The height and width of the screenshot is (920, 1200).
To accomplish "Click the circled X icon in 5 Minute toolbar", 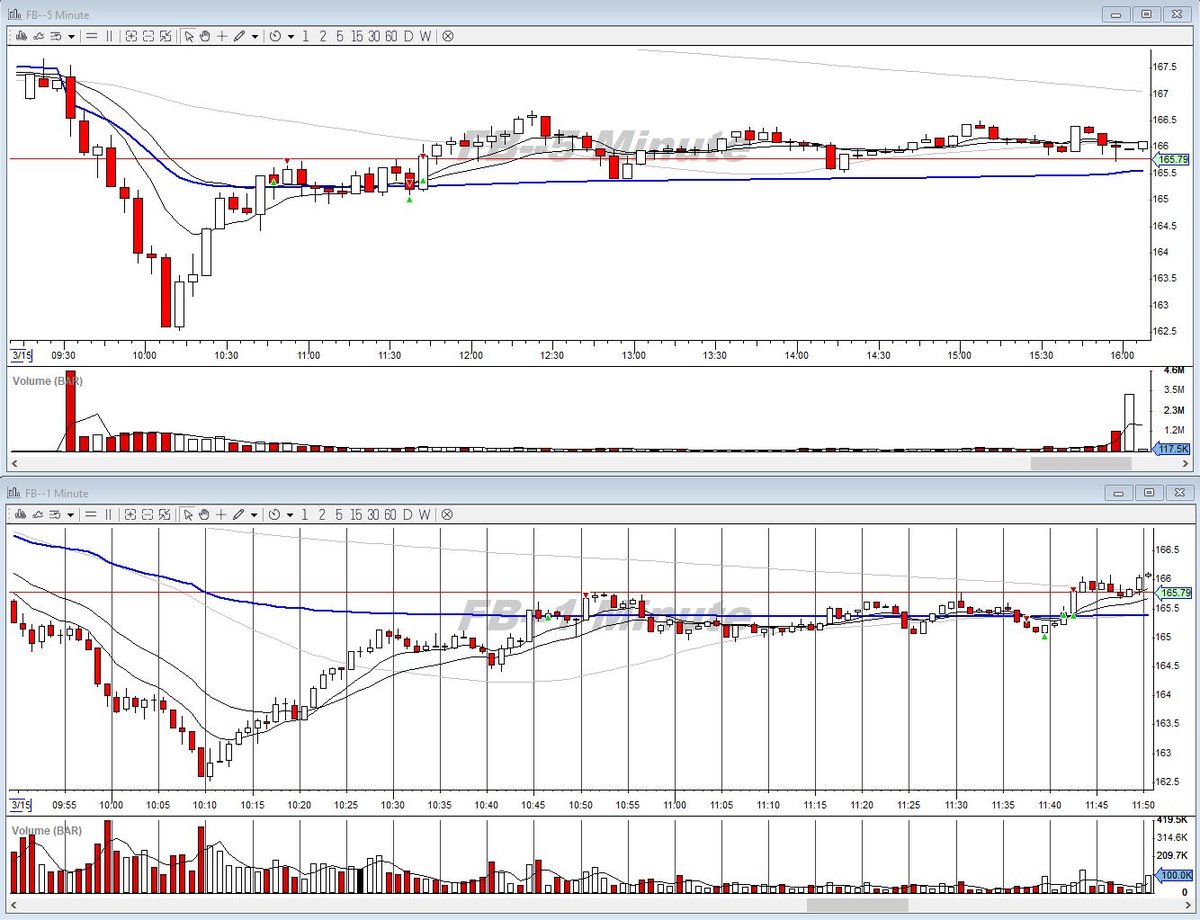I will (447, 36).
